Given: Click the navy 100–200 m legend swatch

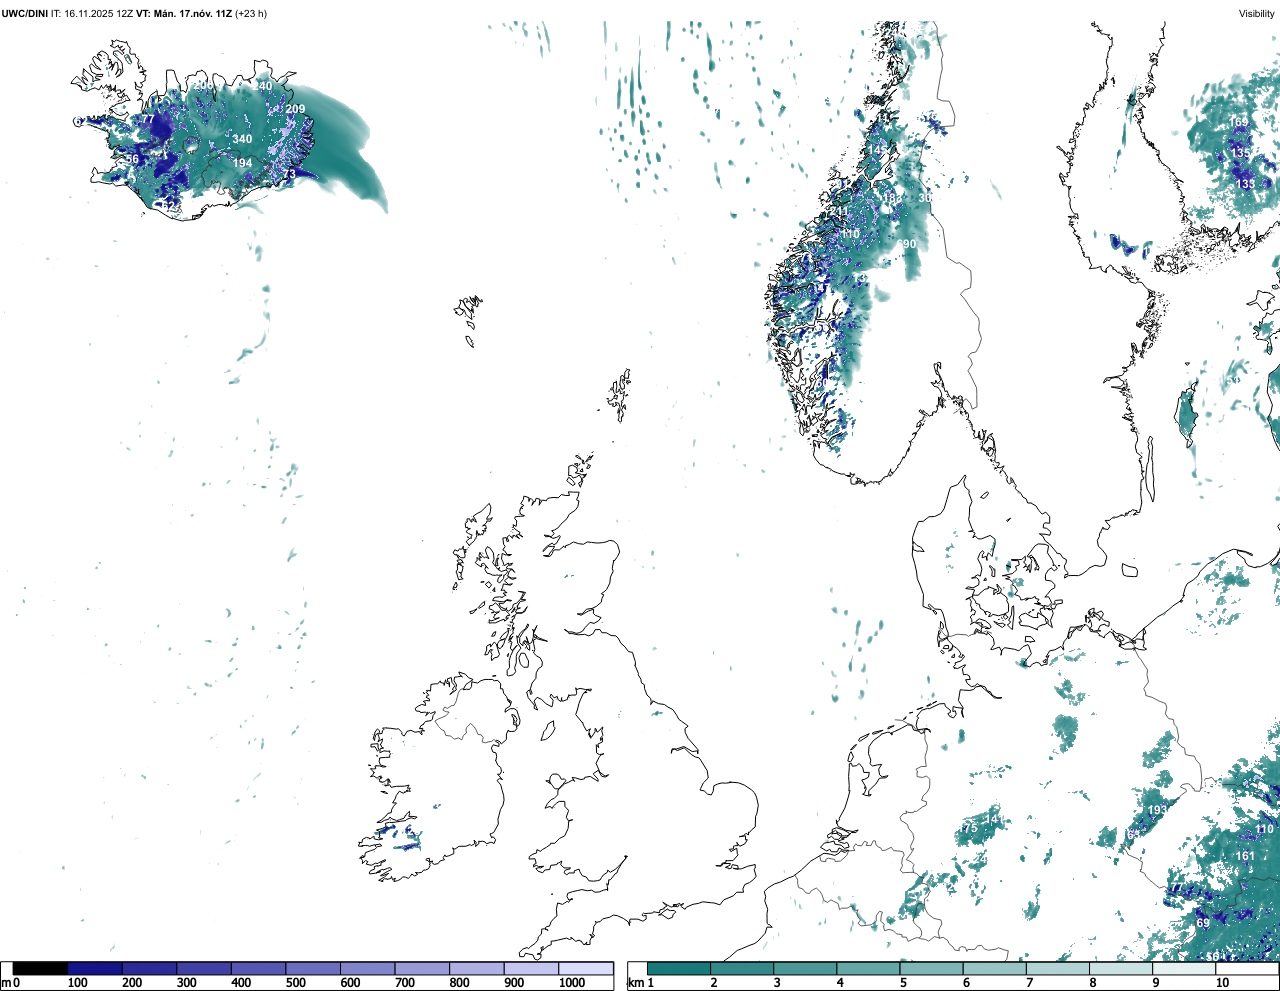Looking at the screenshot, I should [x=95, y=969].
